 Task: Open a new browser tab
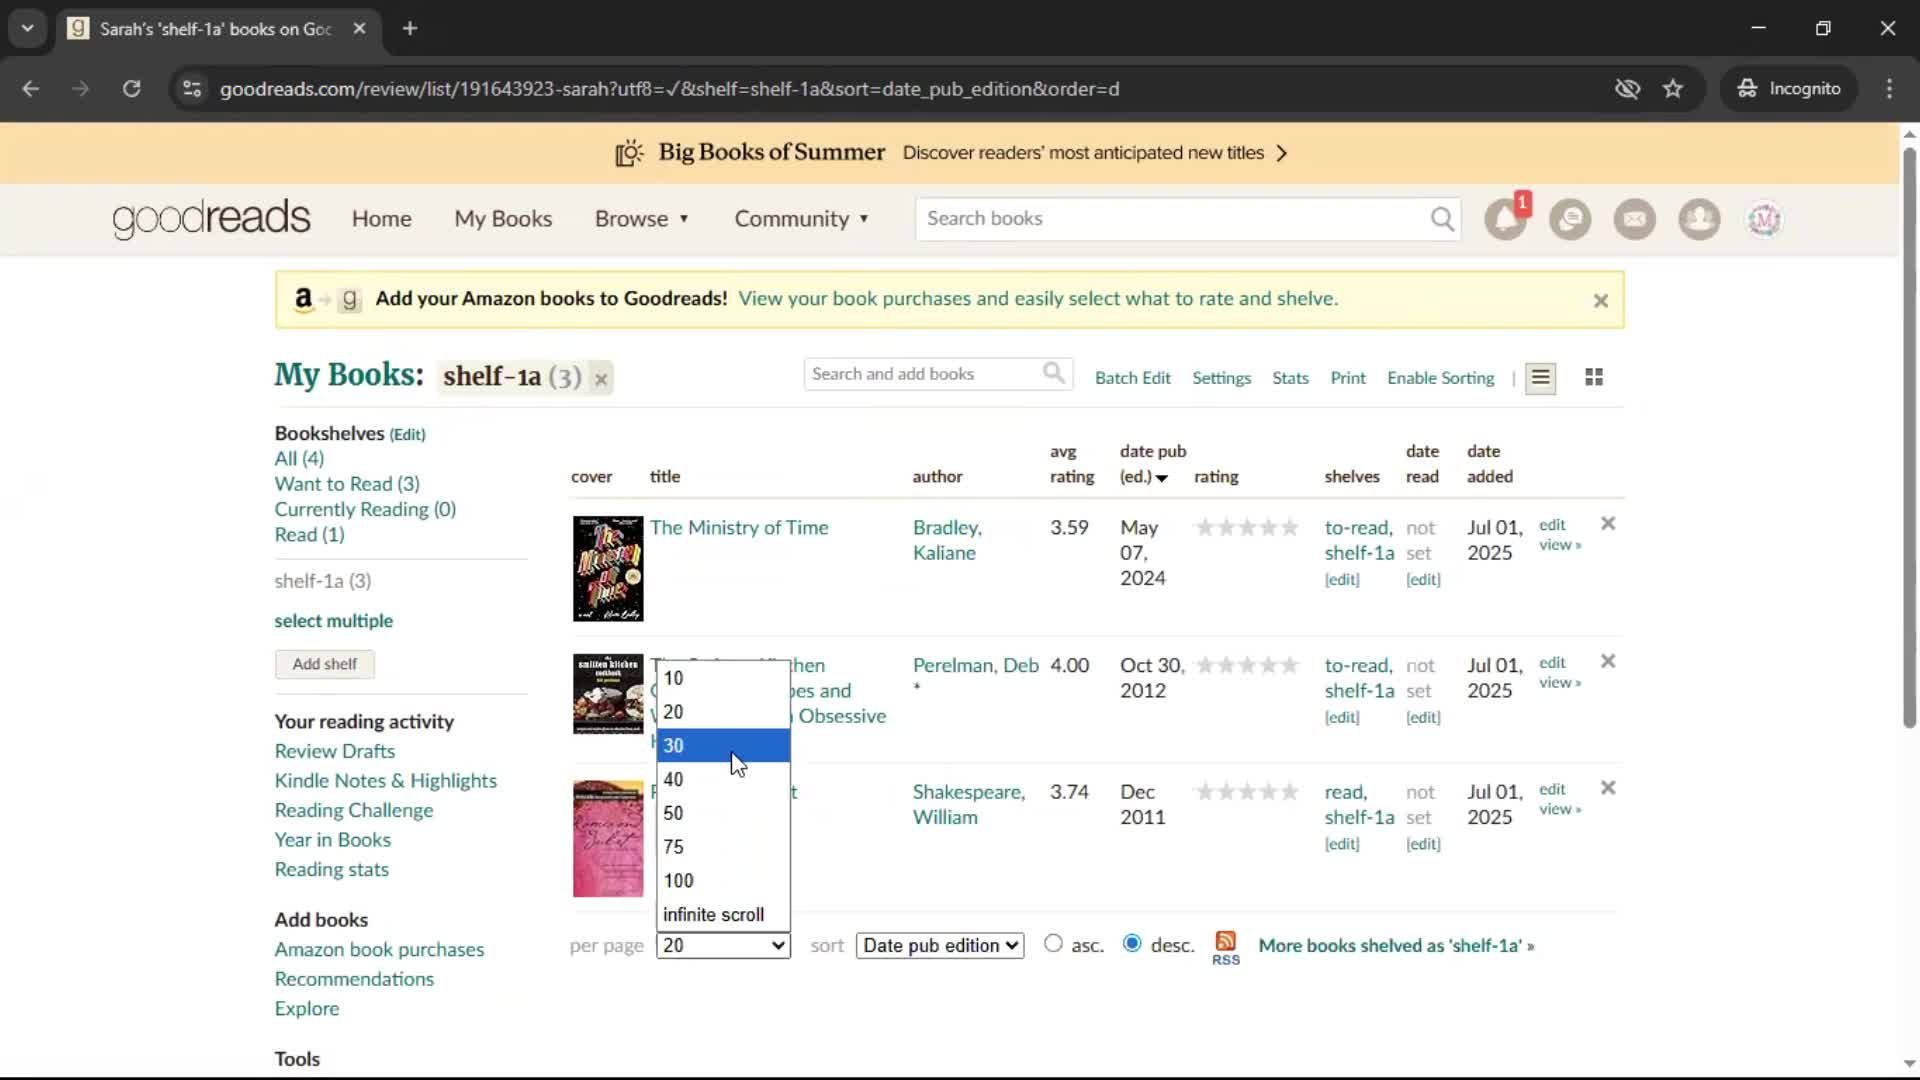(410, 28)
